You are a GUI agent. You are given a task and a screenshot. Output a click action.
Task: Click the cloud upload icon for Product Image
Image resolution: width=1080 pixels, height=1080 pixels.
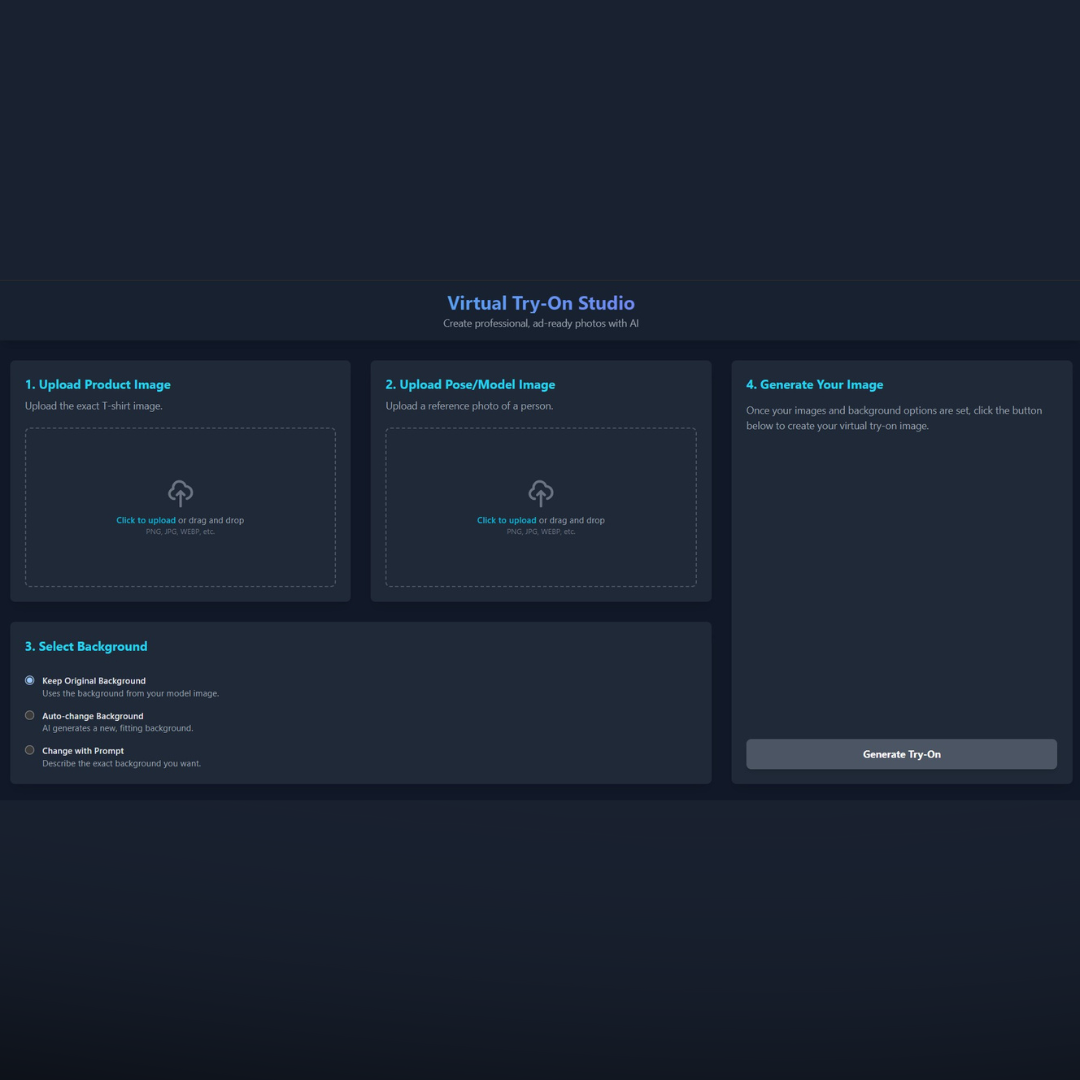(180, 493)
